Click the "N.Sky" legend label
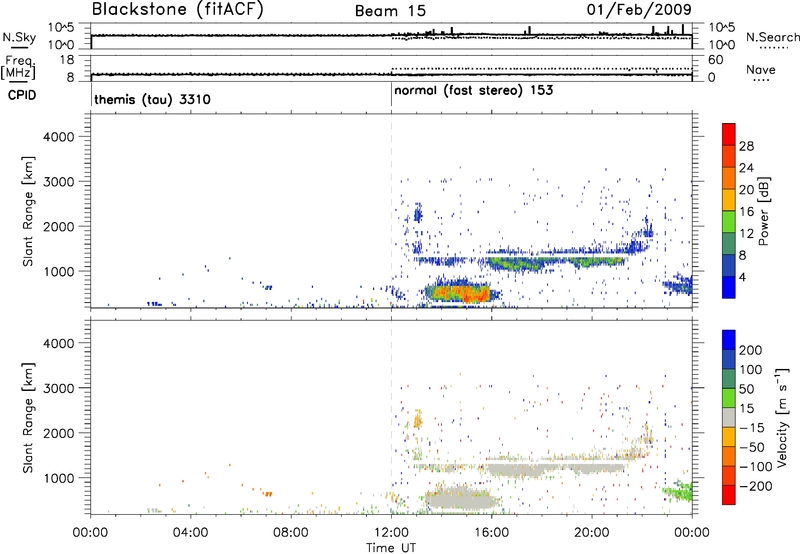Viewport: 800px width, 554px height. point(19,37)
